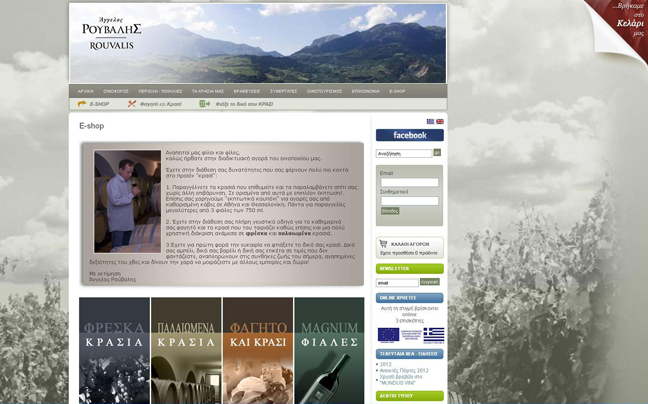Open the 'Ανοιχτές Πόρτες 2012' news link
The height and width of the screenshot is (404, 648).
click(x=403, y=370)
